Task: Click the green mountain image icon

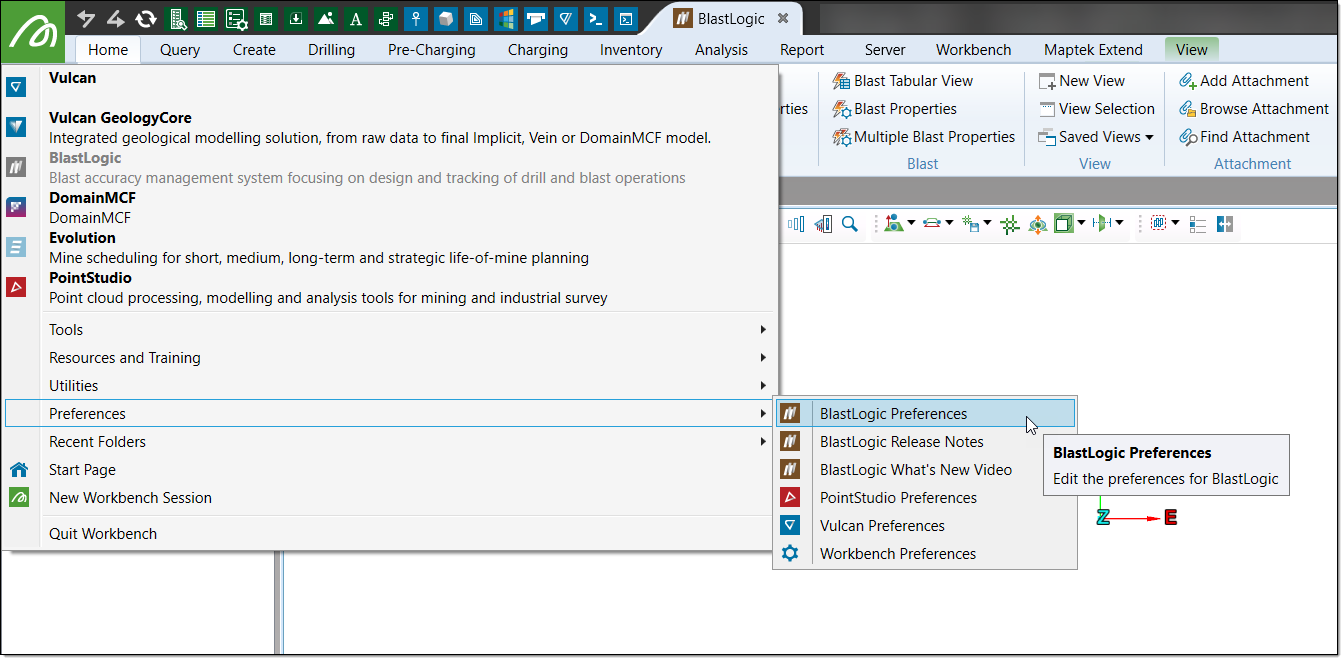Action: [x=325, y=19]
